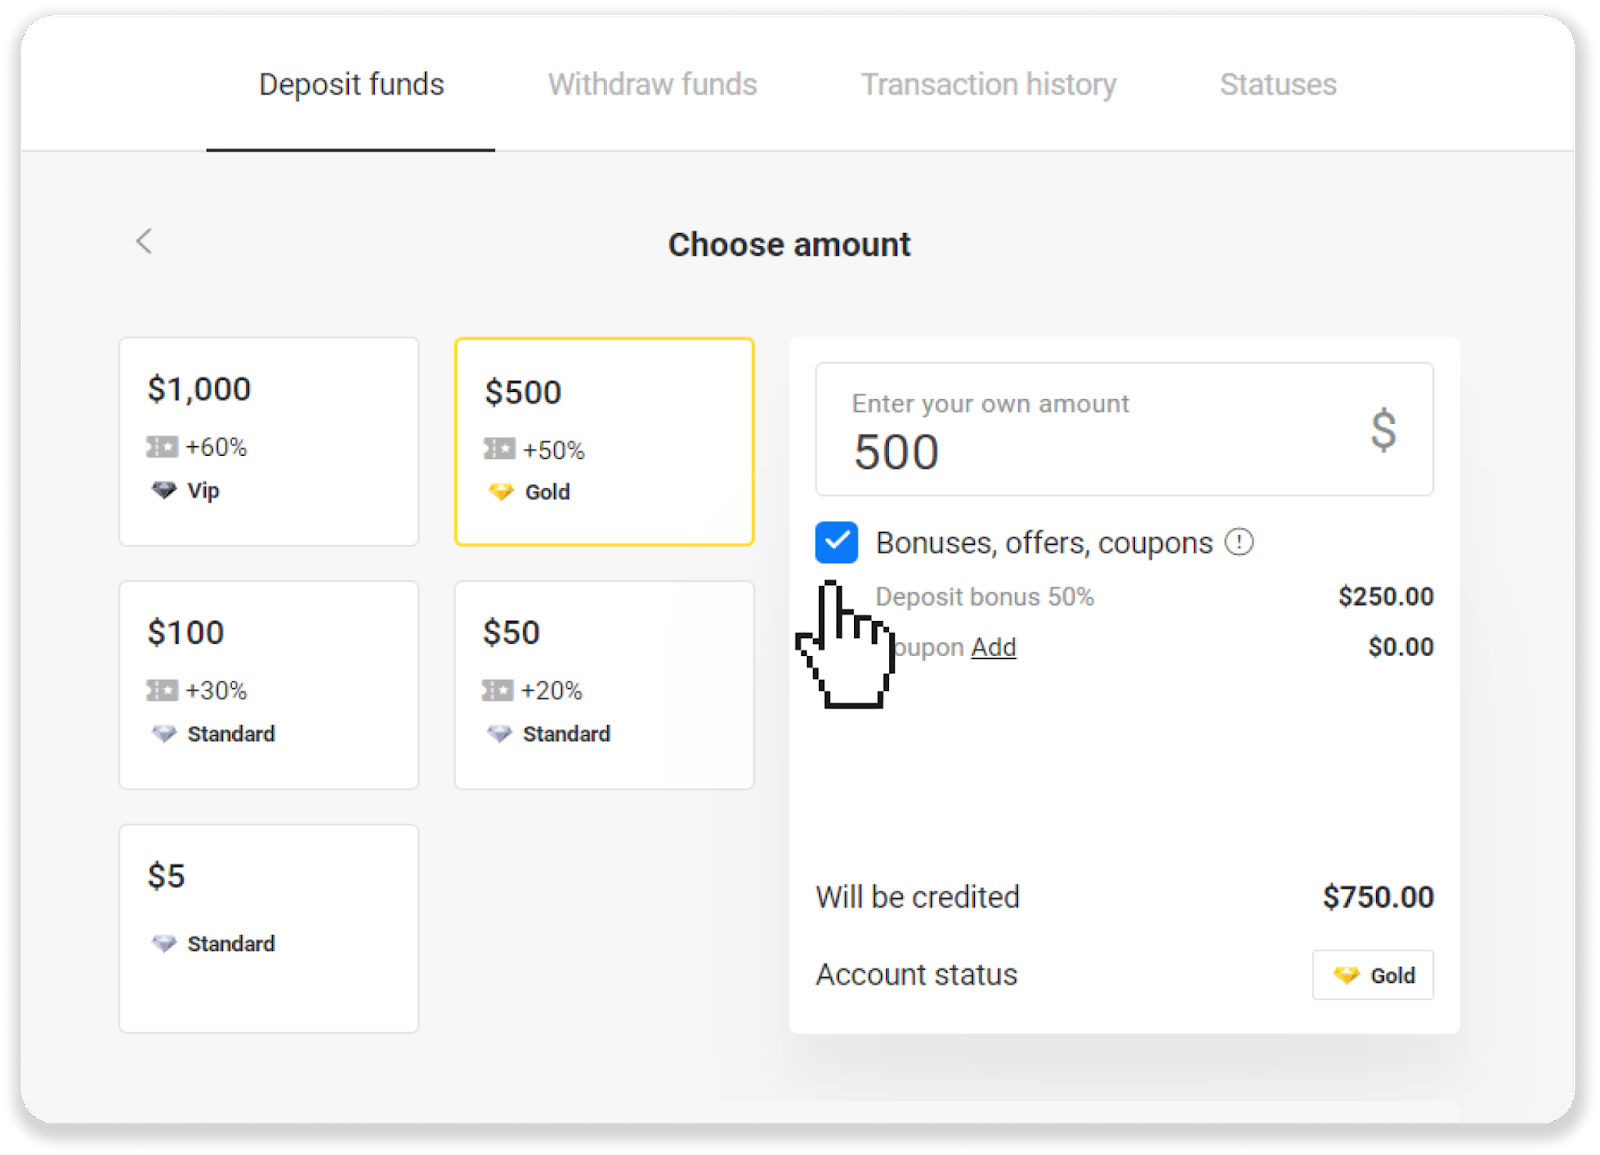Click the info icon beside Bonuses label
1600x1155 pixels.
(1239, 542)
